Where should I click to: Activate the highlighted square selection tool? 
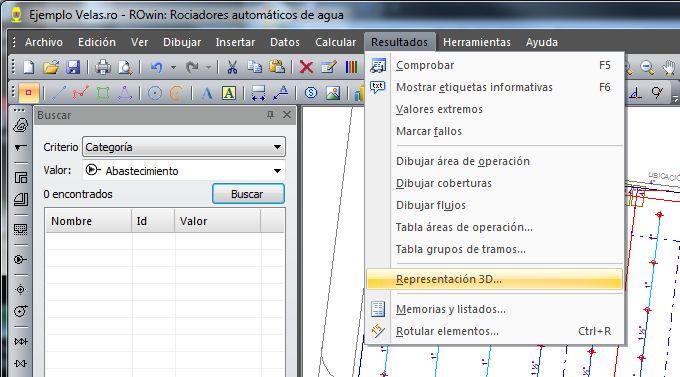pyautogui.click(x=29, y=93)
